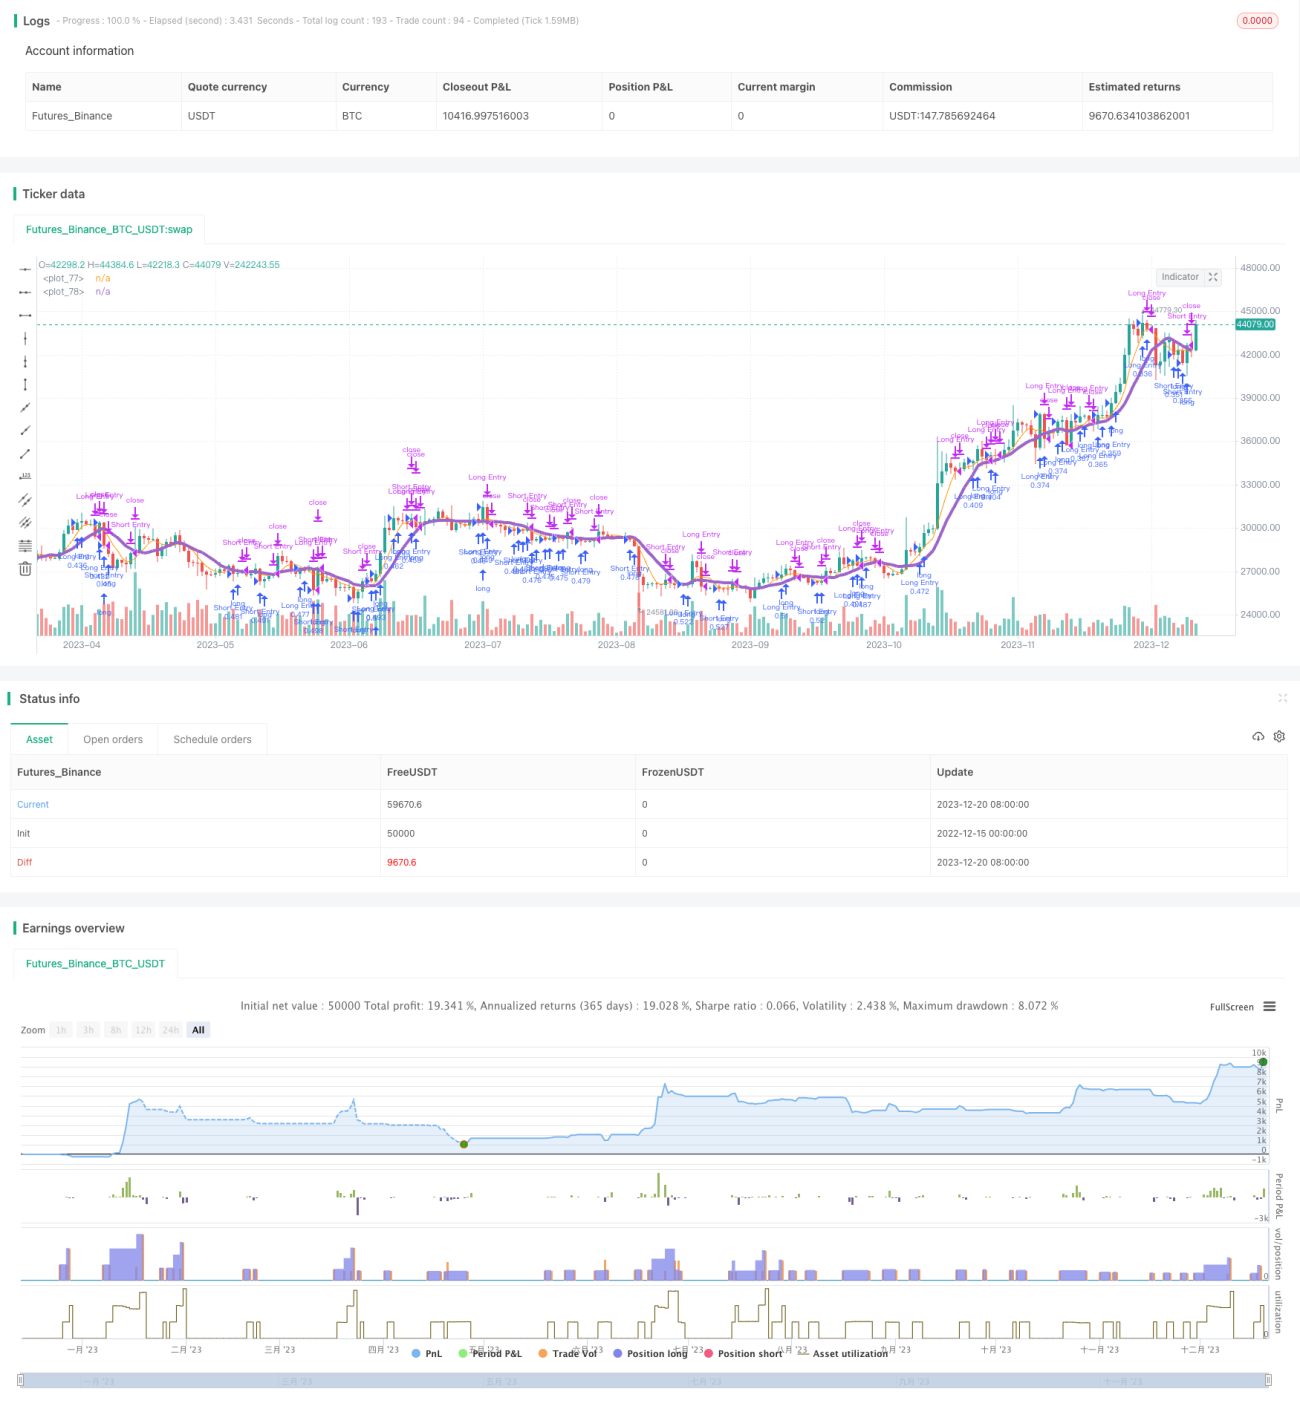
Task: Toggle the PnL series in chart legend
Action: point(426,1353)
